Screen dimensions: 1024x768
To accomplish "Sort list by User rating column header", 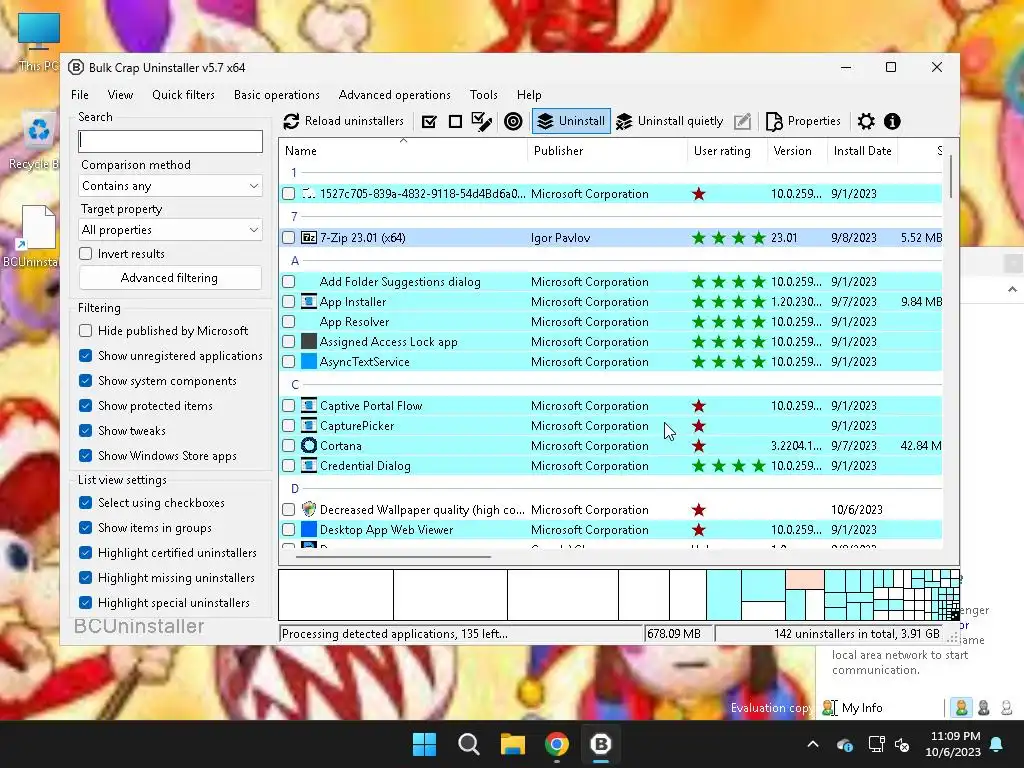I will pos(727,151).
